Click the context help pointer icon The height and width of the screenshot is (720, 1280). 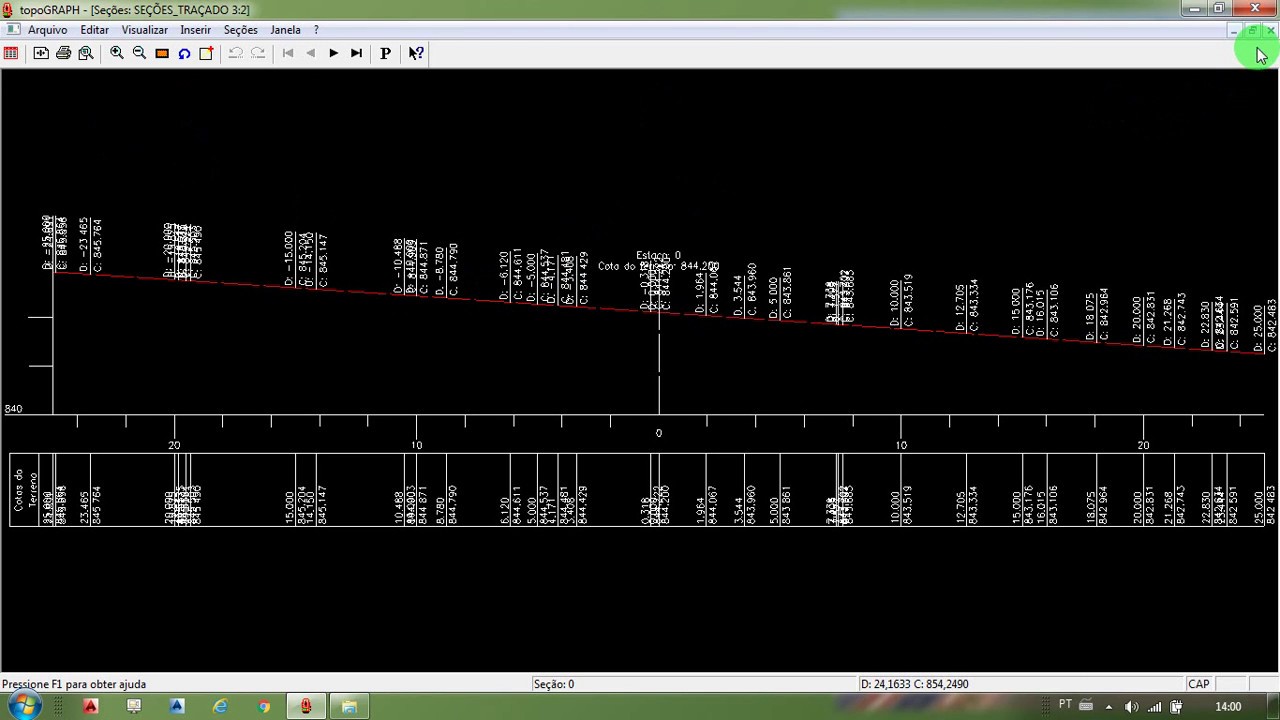pyautogui.click(x=416, y=53)
